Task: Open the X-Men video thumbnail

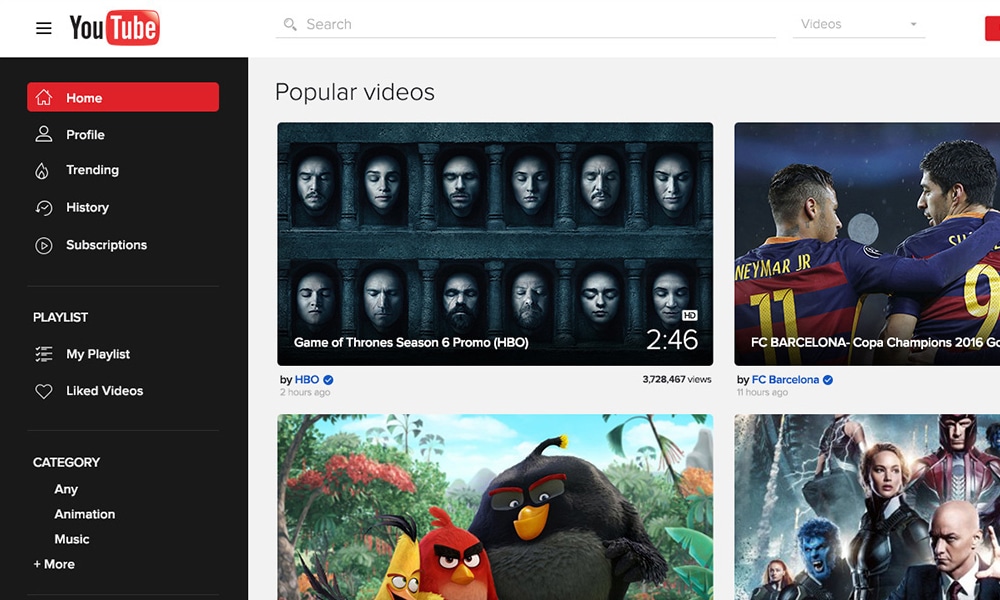Action: [867, 507]
